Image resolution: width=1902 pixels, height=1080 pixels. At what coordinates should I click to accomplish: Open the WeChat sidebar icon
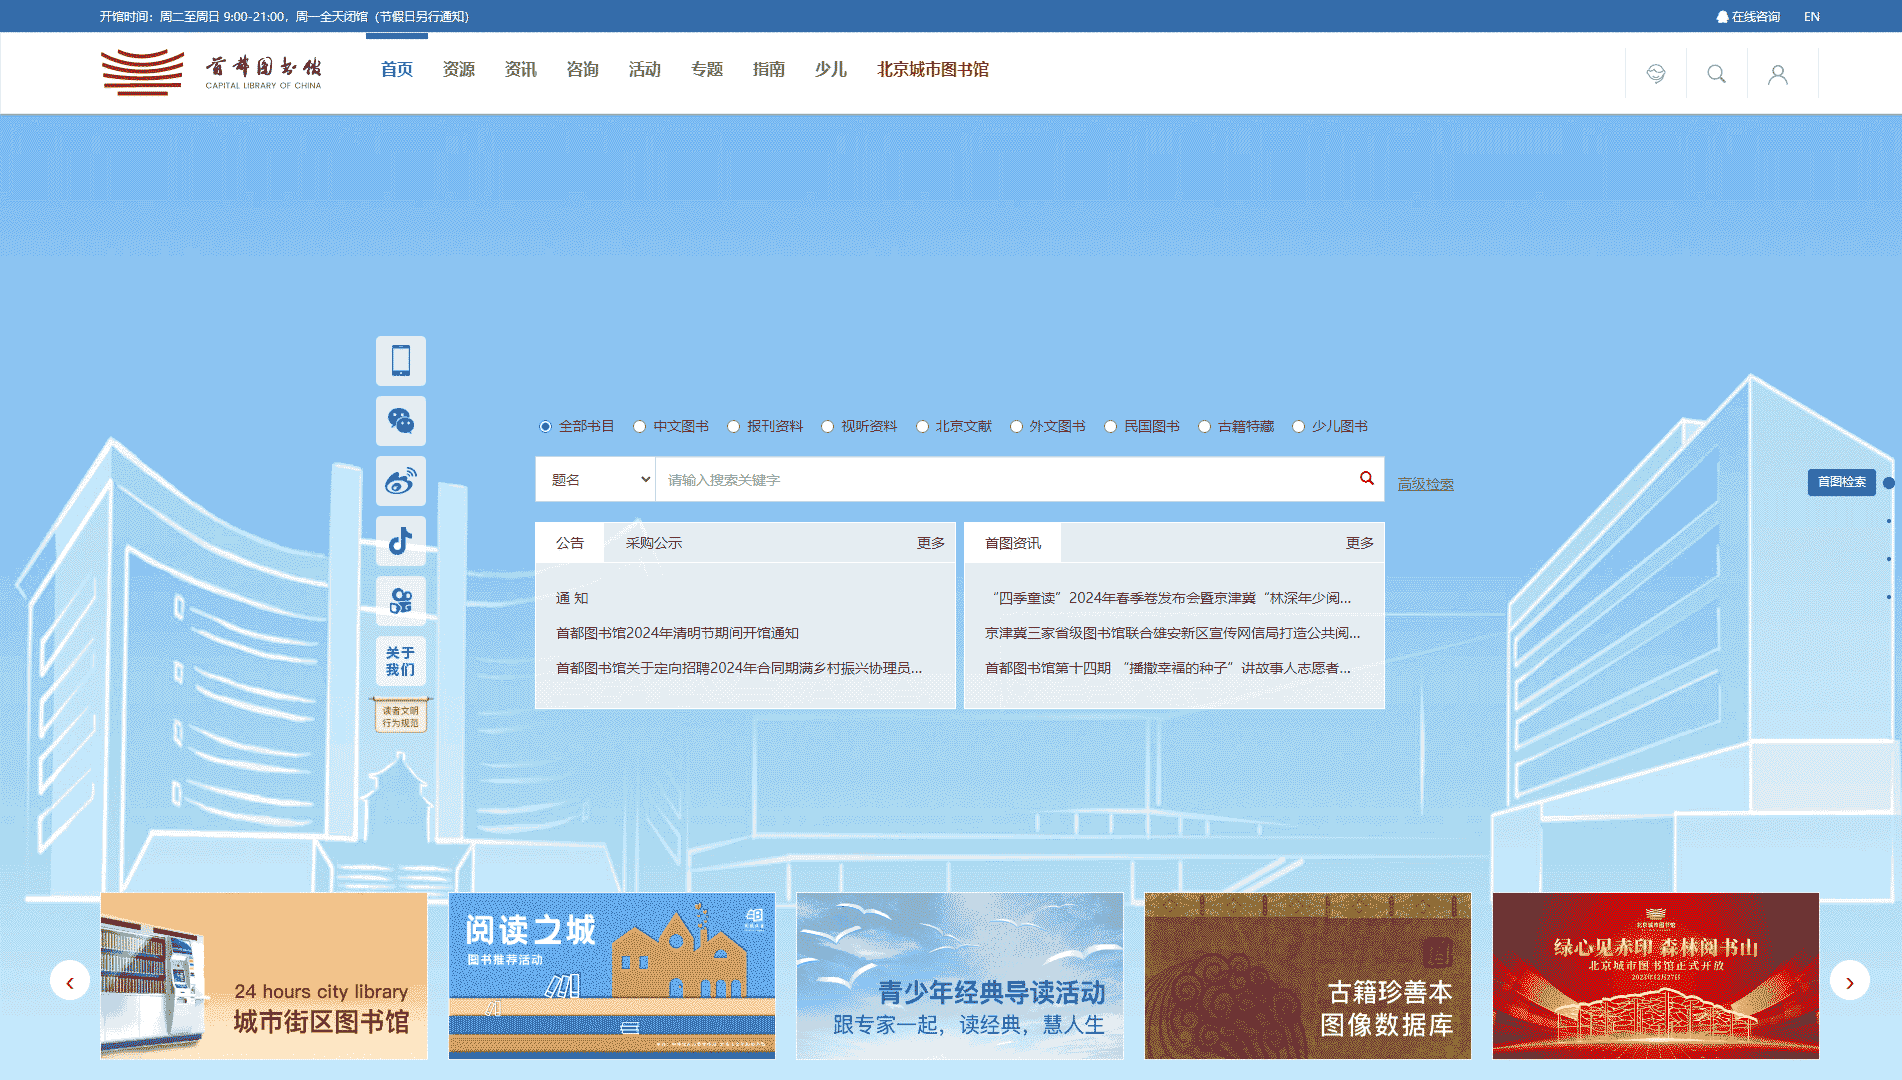coord(401,421)
